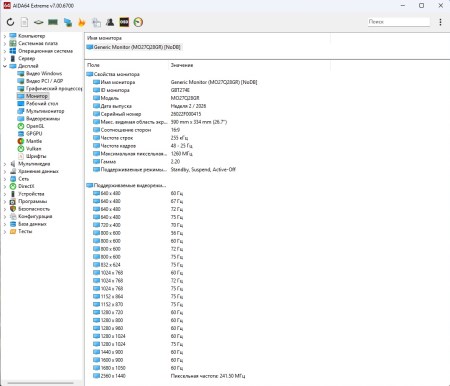
Task: Select the Монитор tree item
Action: [x=37, y=96]
